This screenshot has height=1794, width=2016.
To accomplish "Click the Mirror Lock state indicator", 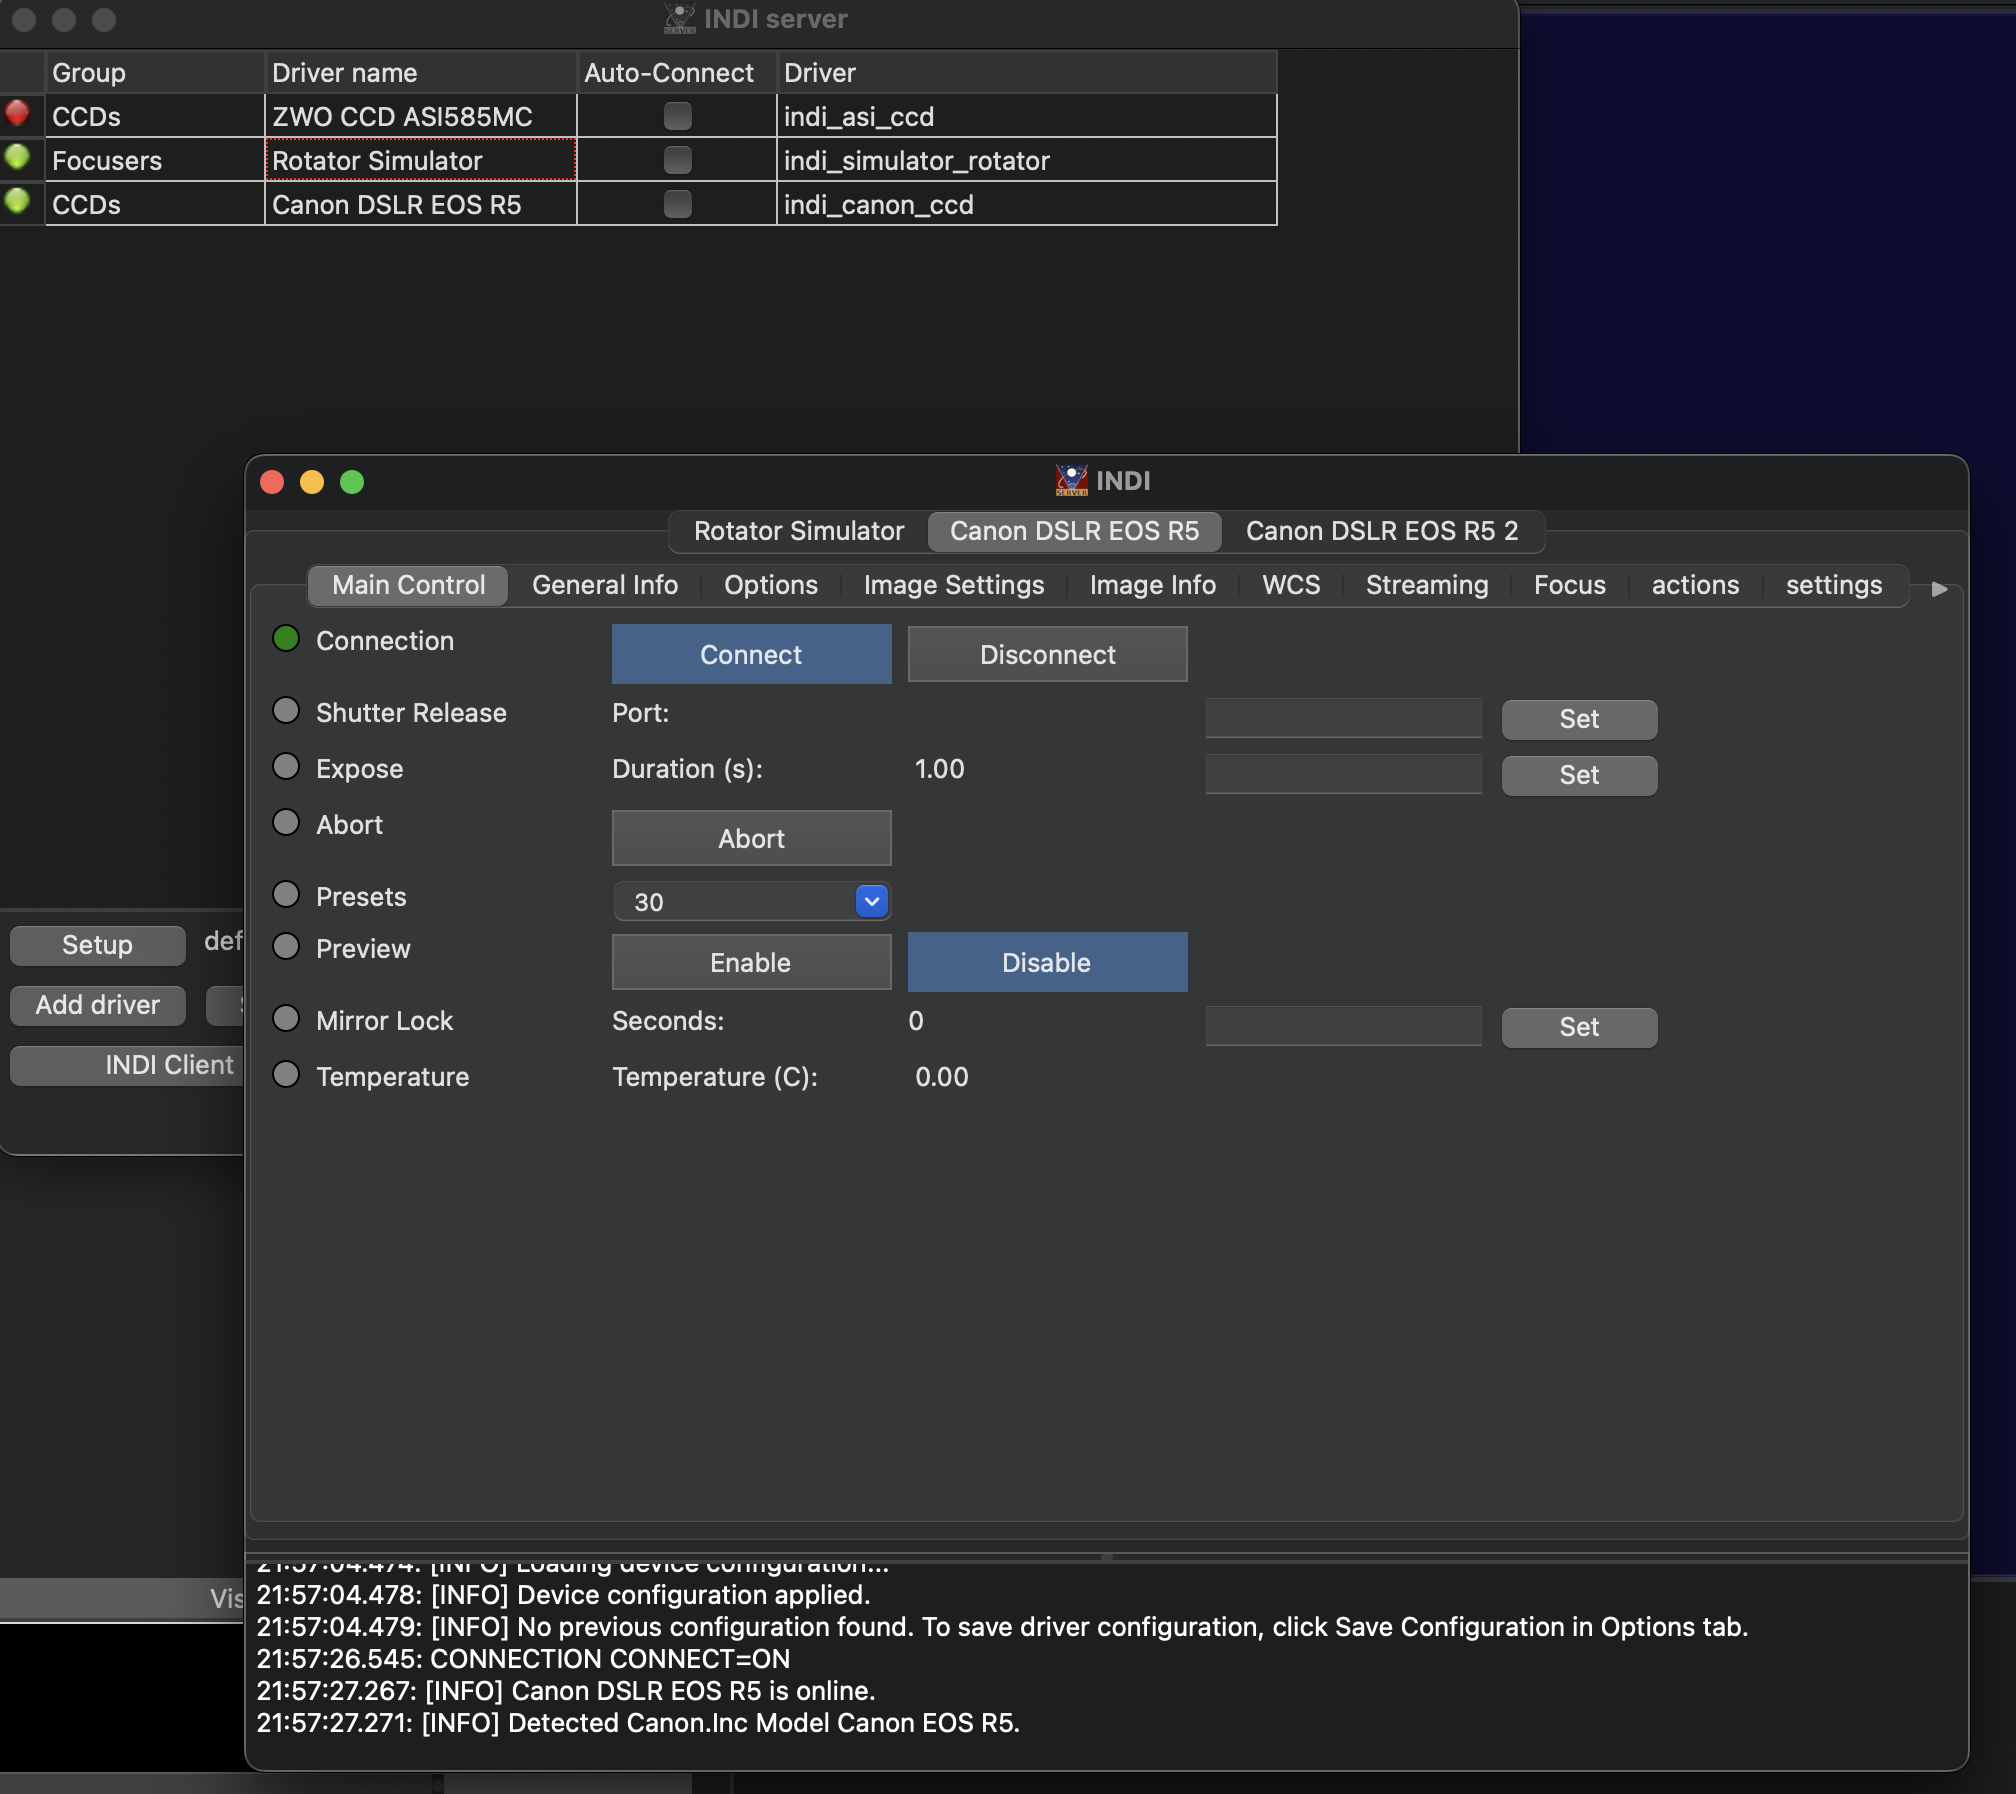I will pos(286,1019).
